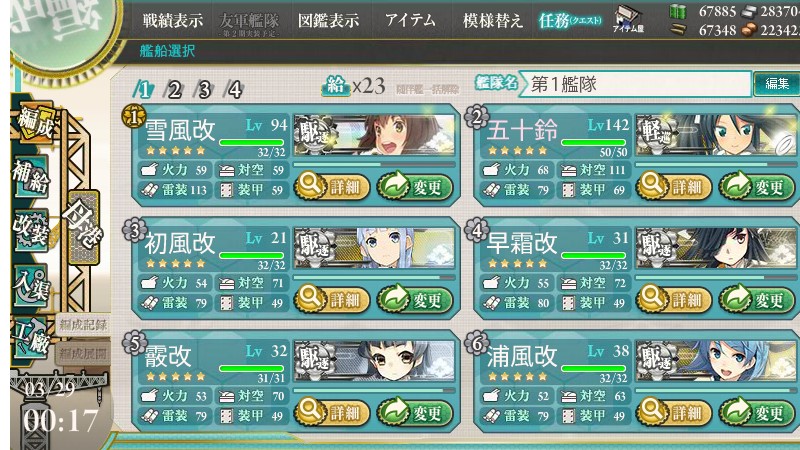Switch to fleet tab 3

[204, 90]
